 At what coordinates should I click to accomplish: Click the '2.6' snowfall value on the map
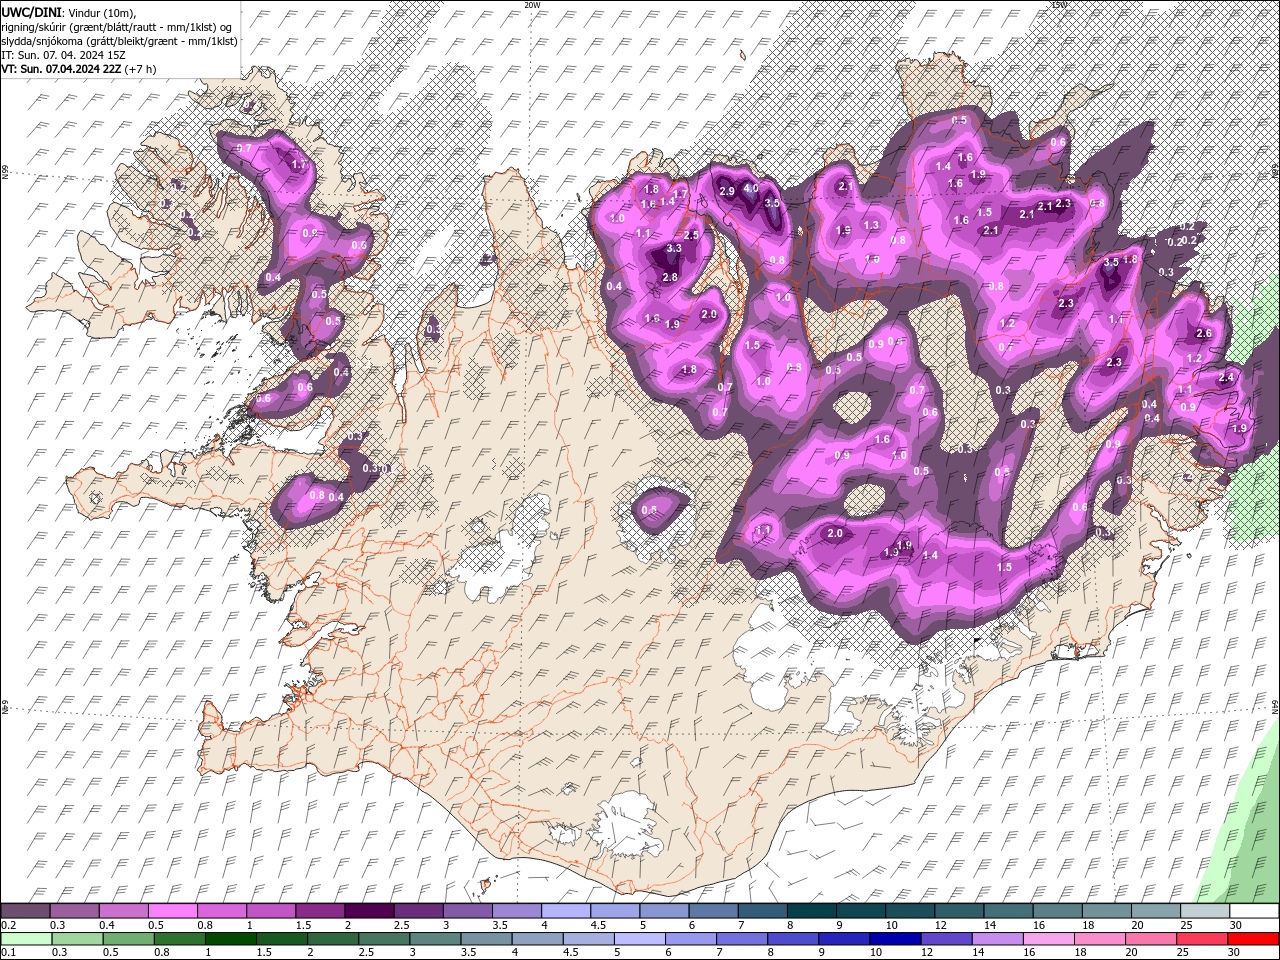point(1204,334)
